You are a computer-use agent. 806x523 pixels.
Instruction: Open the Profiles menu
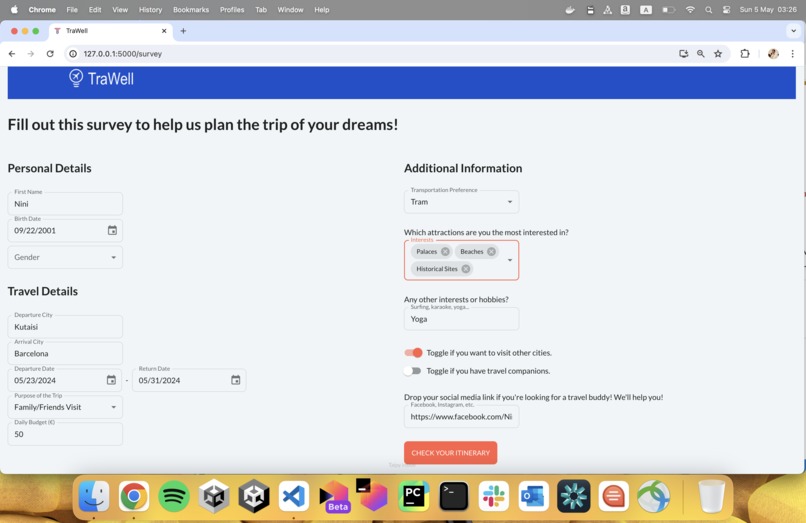pyautogui.click(x=232, y=10)
